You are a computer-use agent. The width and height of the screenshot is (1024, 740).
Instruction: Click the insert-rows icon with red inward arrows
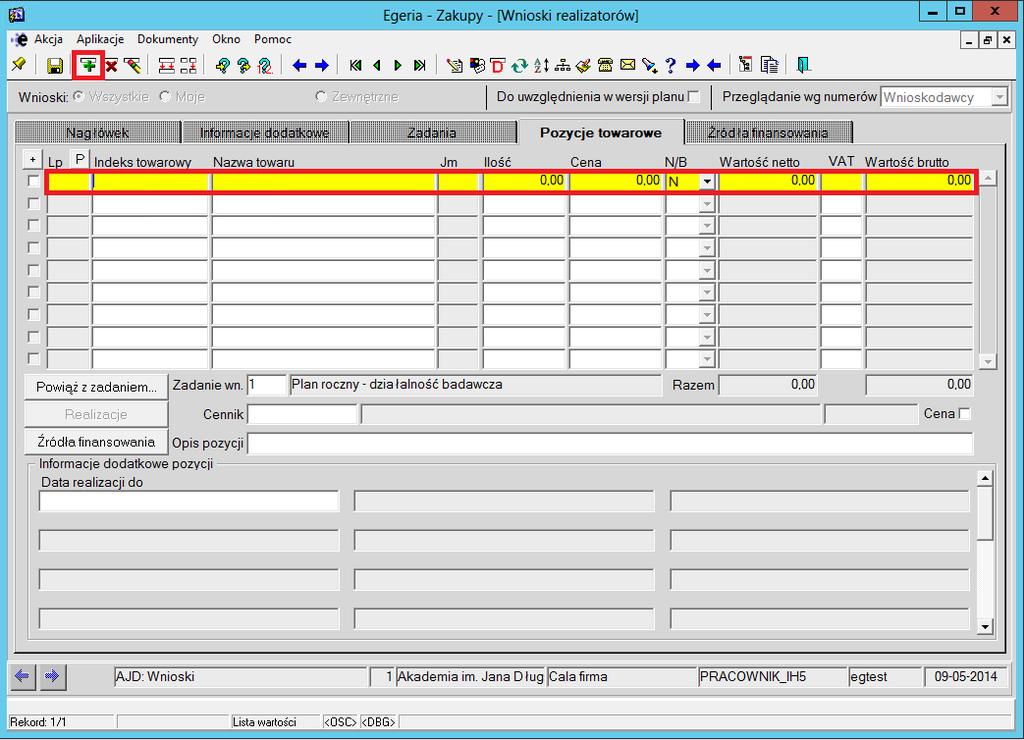(x=167, y=65)
